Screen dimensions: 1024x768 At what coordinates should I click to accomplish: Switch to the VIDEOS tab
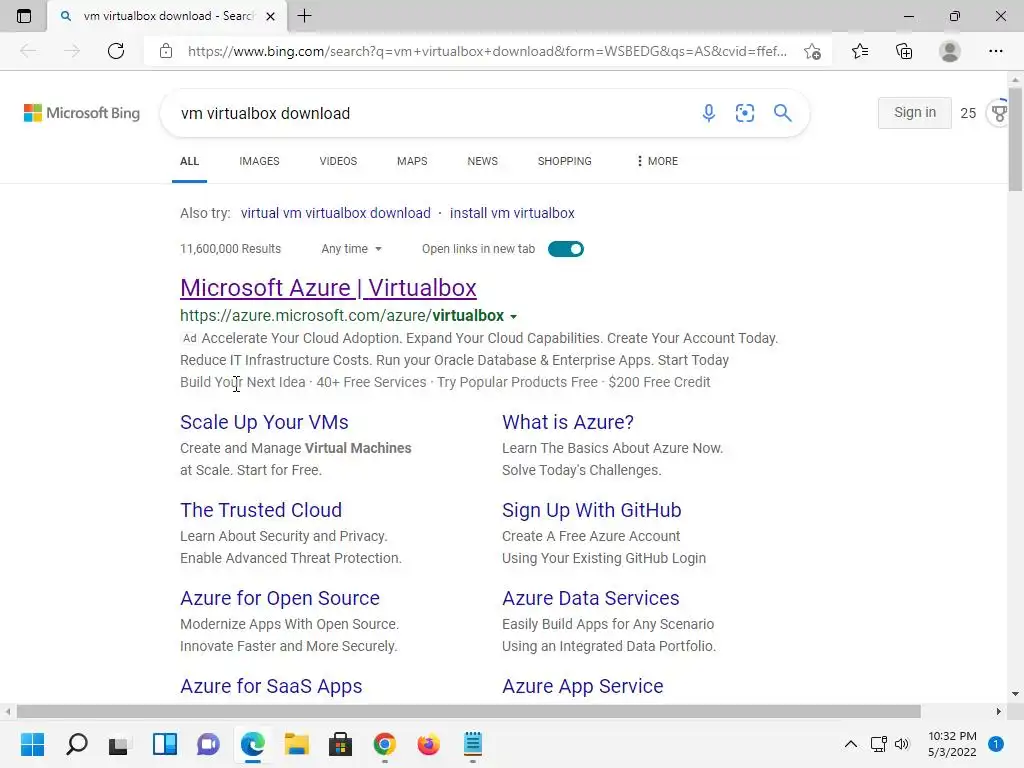pyautogui.click(x=338, y=161)
